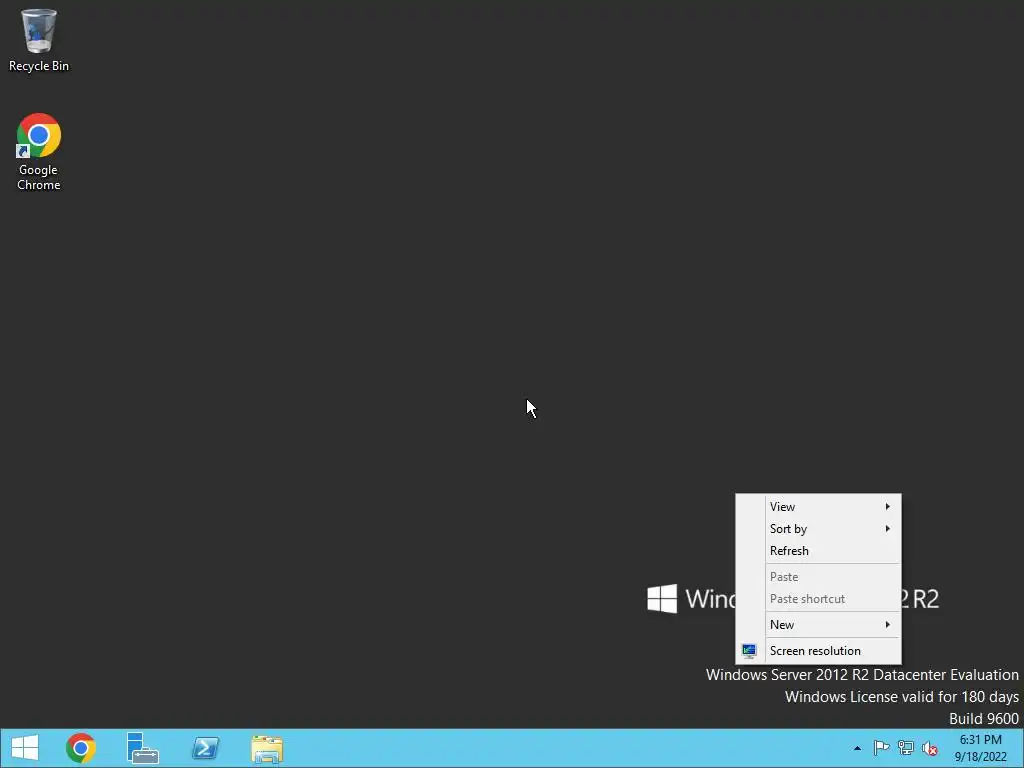Open Screen resolution from context menu
Viewport: 1024px width, 768px height.
tap(818, 650)
